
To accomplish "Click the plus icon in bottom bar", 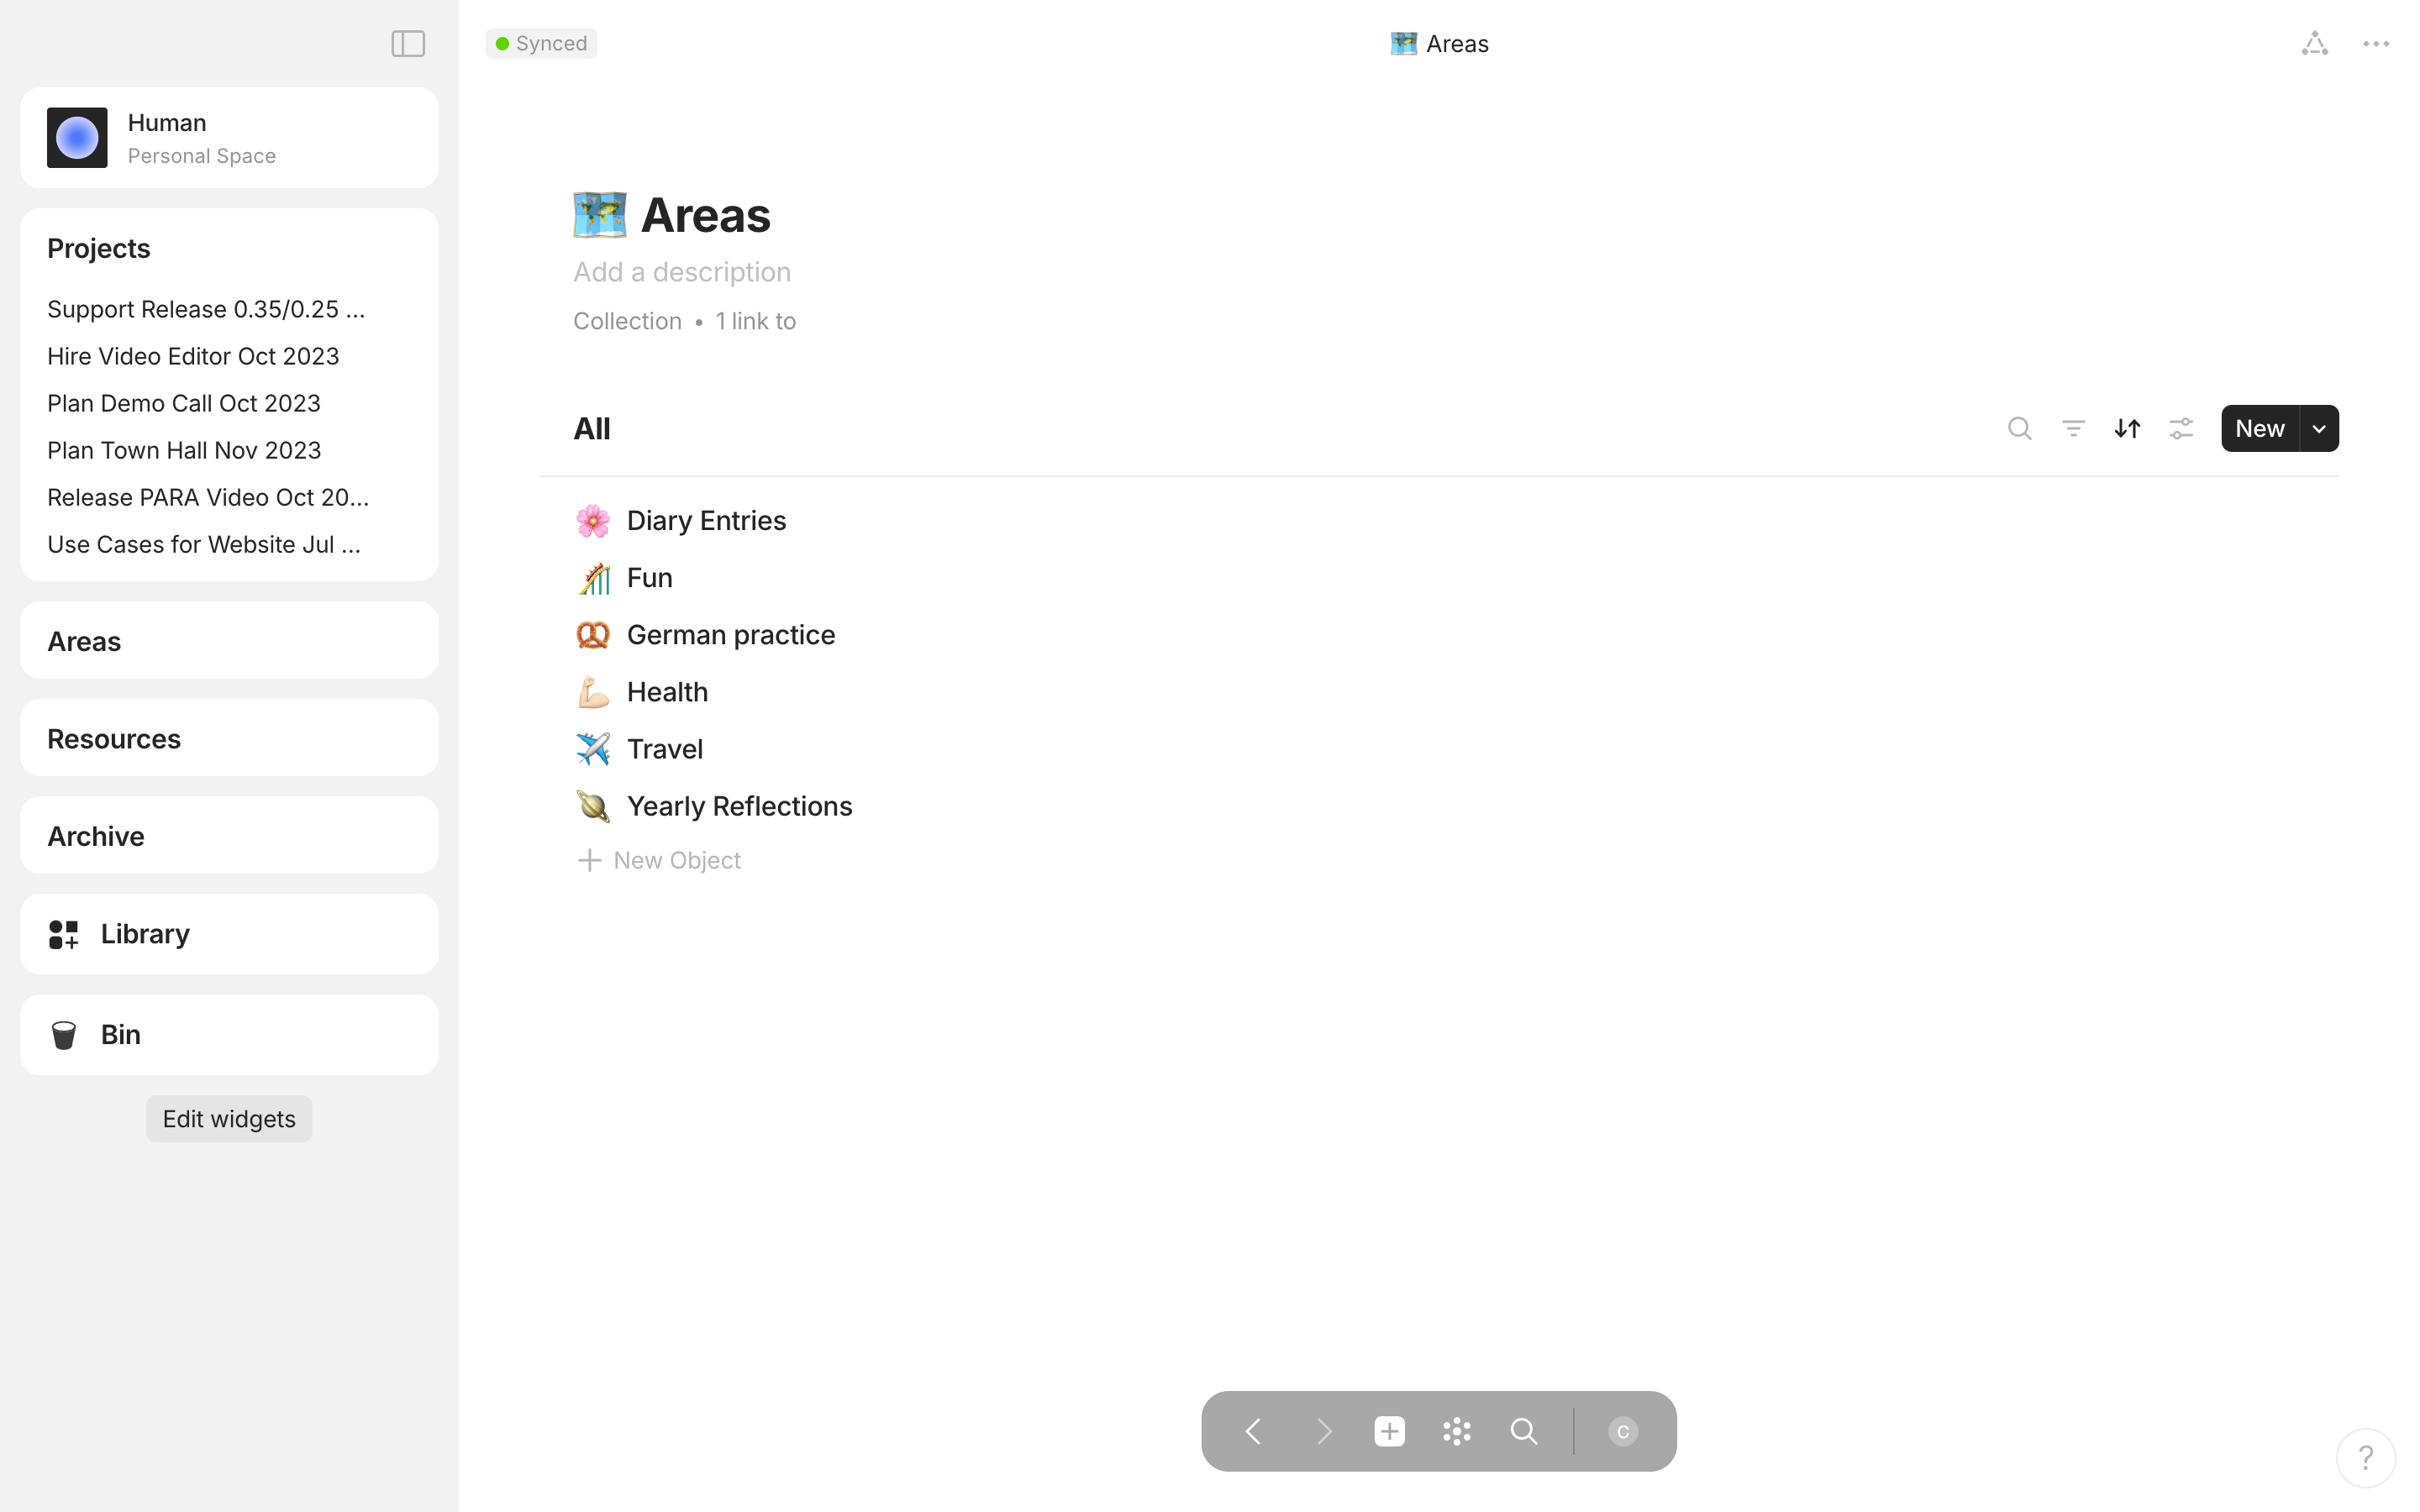I will (1389, 1431).
